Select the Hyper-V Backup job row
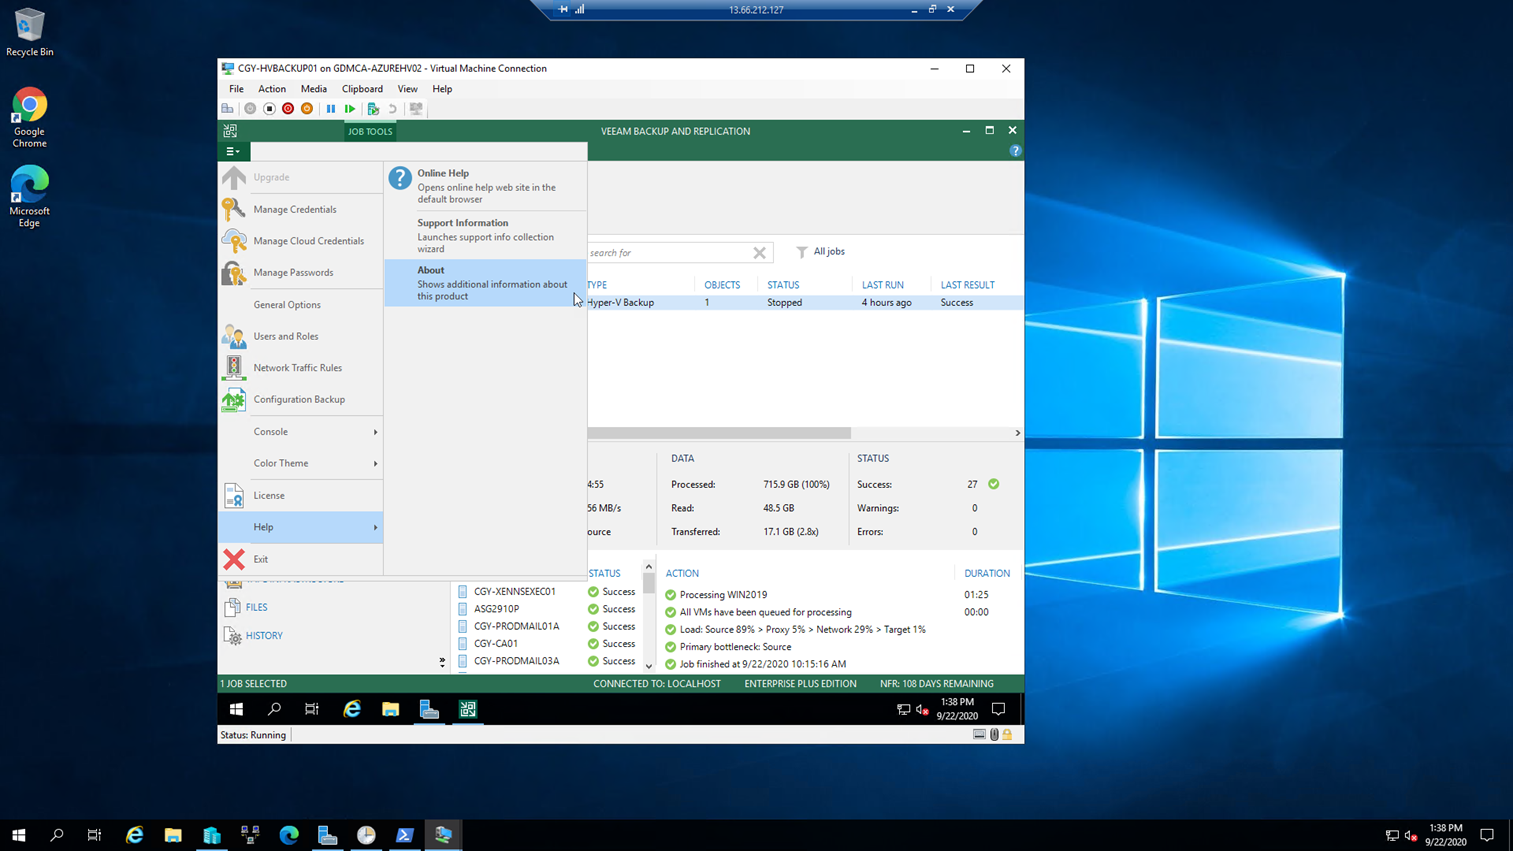The width and height of the screenshot is (1513, 851). [805, 302]
